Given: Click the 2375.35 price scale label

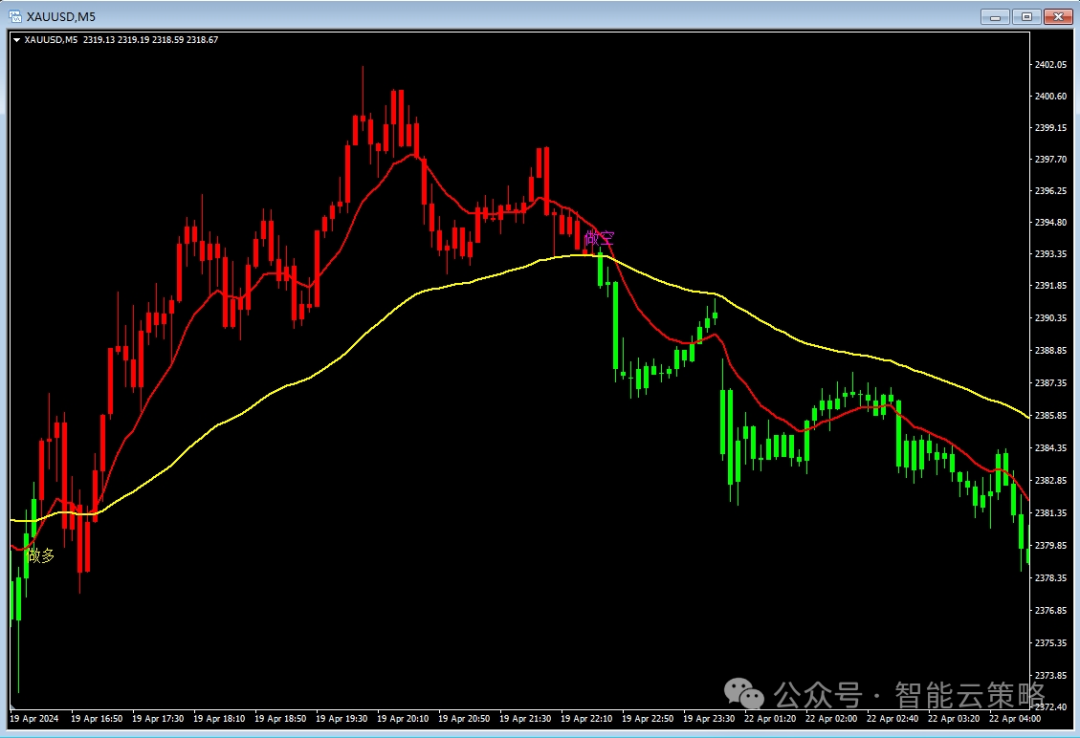Looking at the screenshot, I should [1050, 642].
